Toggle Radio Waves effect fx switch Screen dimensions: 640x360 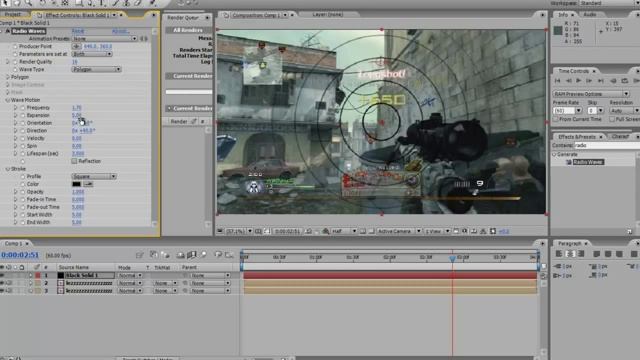coord(7,31)
